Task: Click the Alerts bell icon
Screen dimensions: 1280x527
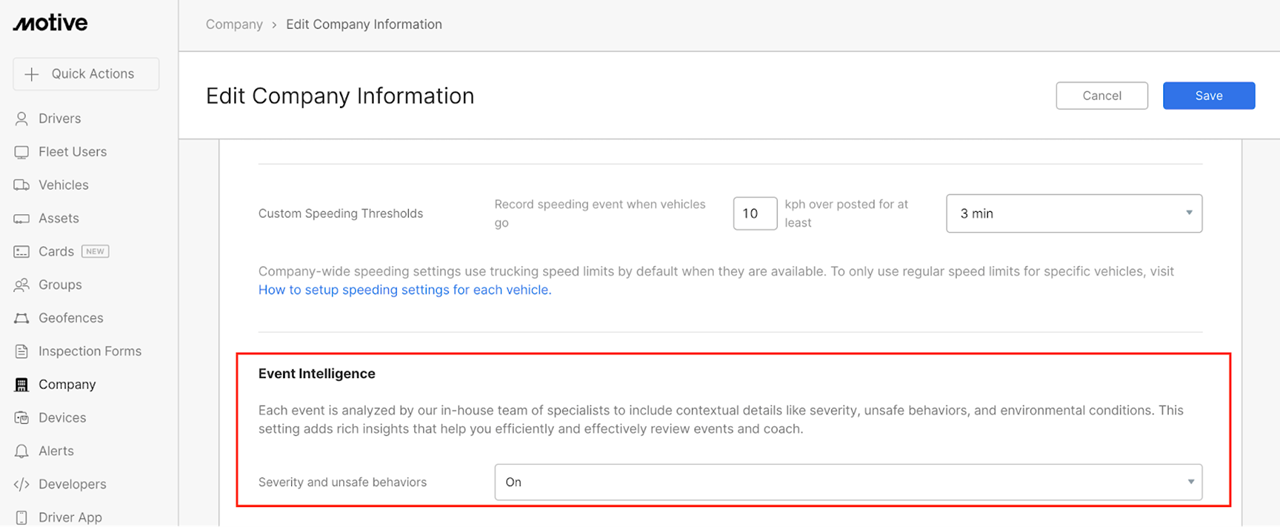Action: pos(21,451)
